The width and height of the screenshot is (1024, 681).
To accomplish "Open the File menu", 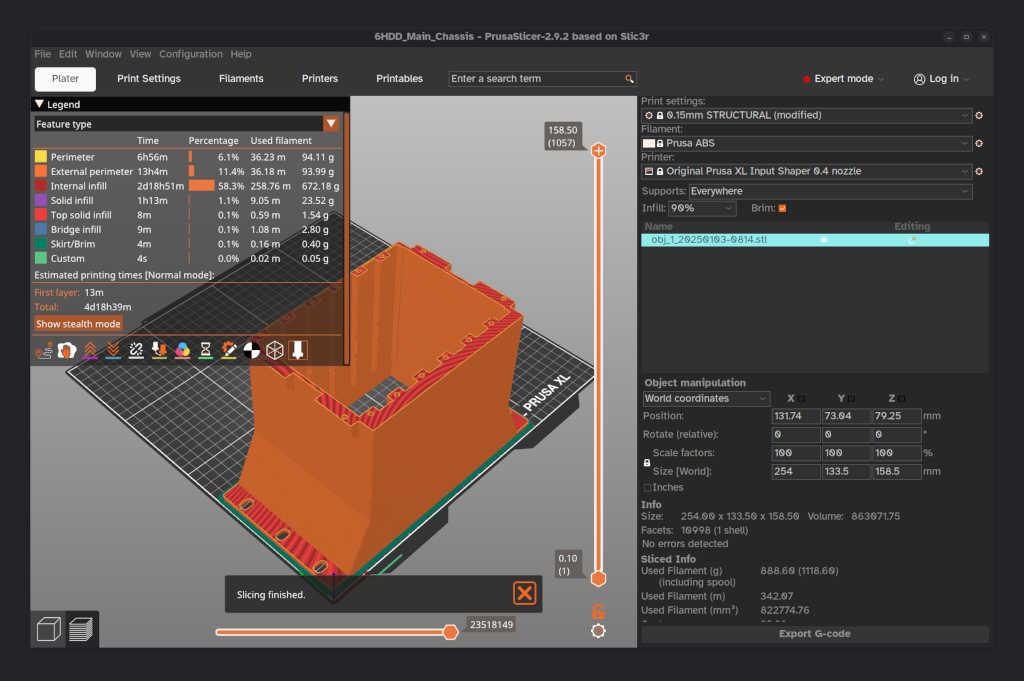I will tap(42, 54).
